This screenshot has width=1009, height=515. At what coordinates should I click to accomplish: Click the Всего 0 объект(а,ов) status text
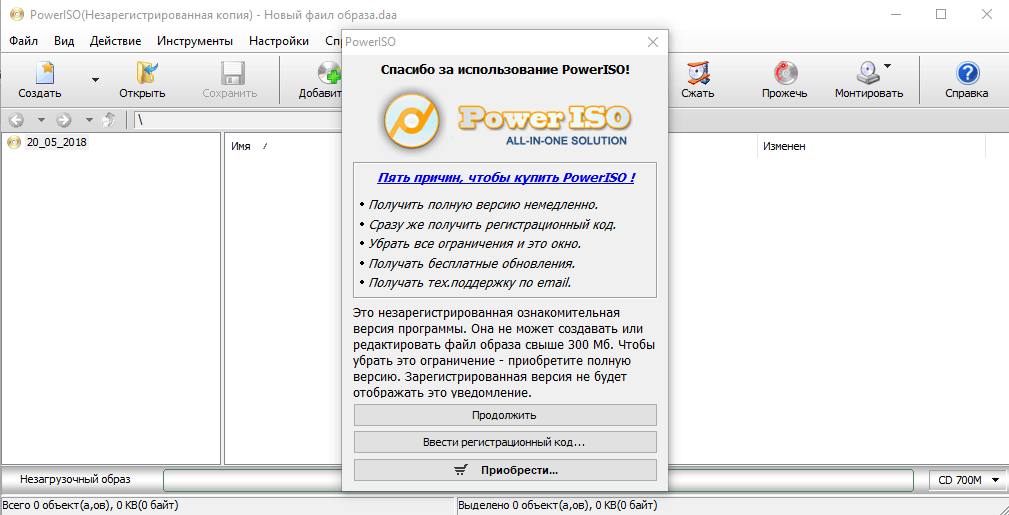(91, 505)
